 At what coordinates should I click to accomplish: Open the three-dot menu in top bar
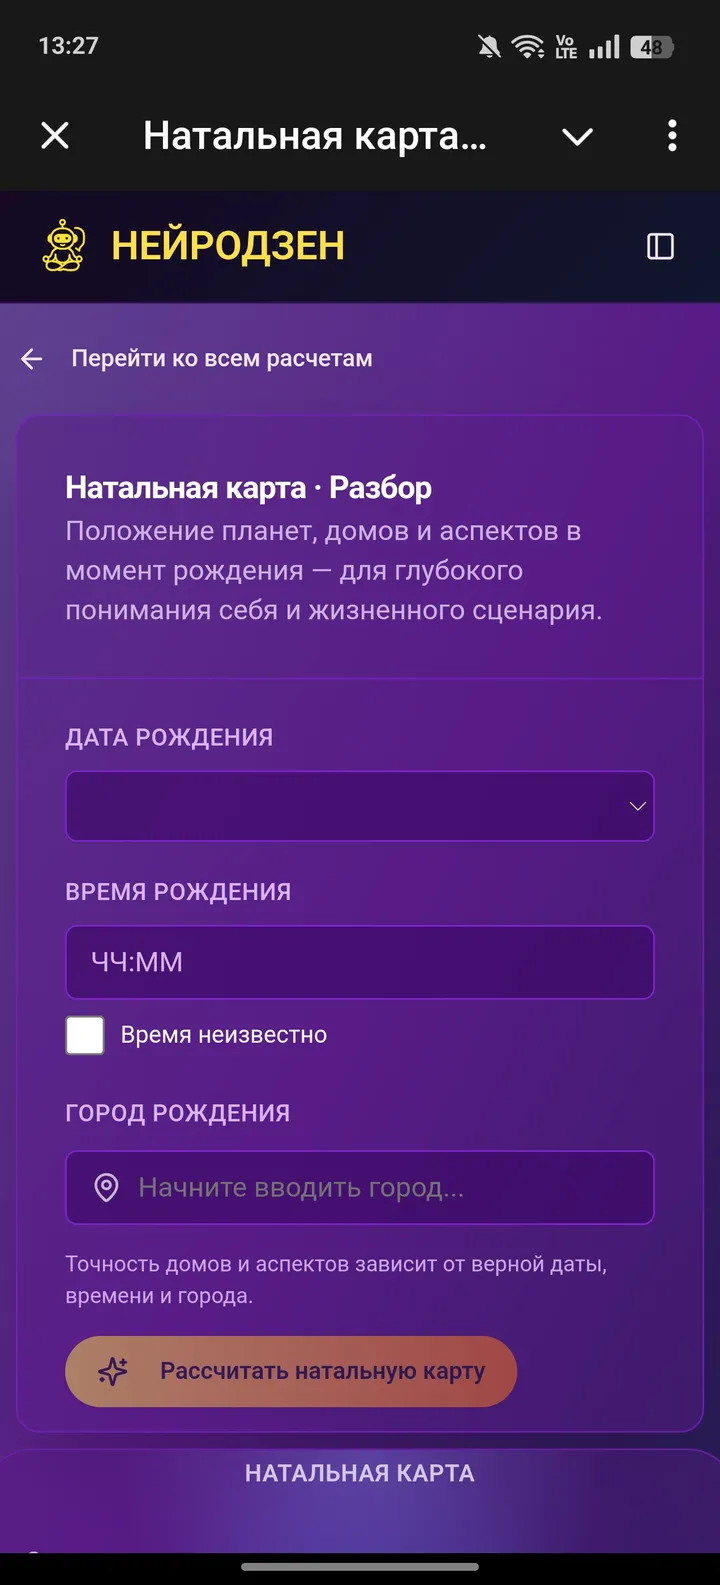[x=671, y=136]
